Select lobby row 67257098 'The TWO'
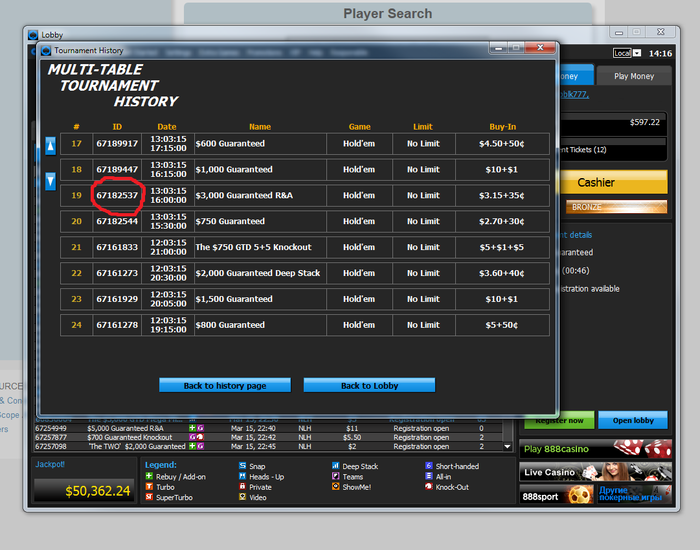This screenshot has height=550, width=700. click(268, 446)
